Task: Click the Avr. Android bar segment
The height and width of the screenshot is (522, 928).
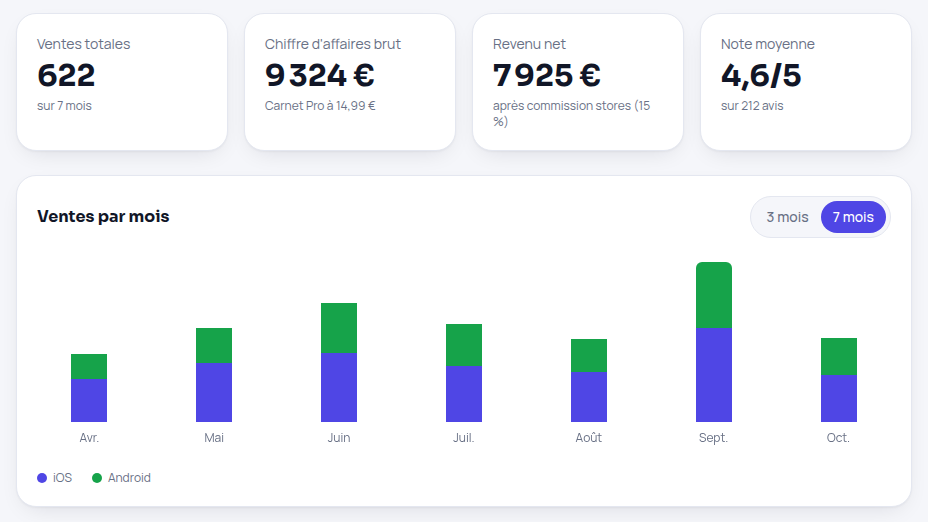Action: click(x=89, y=366)
